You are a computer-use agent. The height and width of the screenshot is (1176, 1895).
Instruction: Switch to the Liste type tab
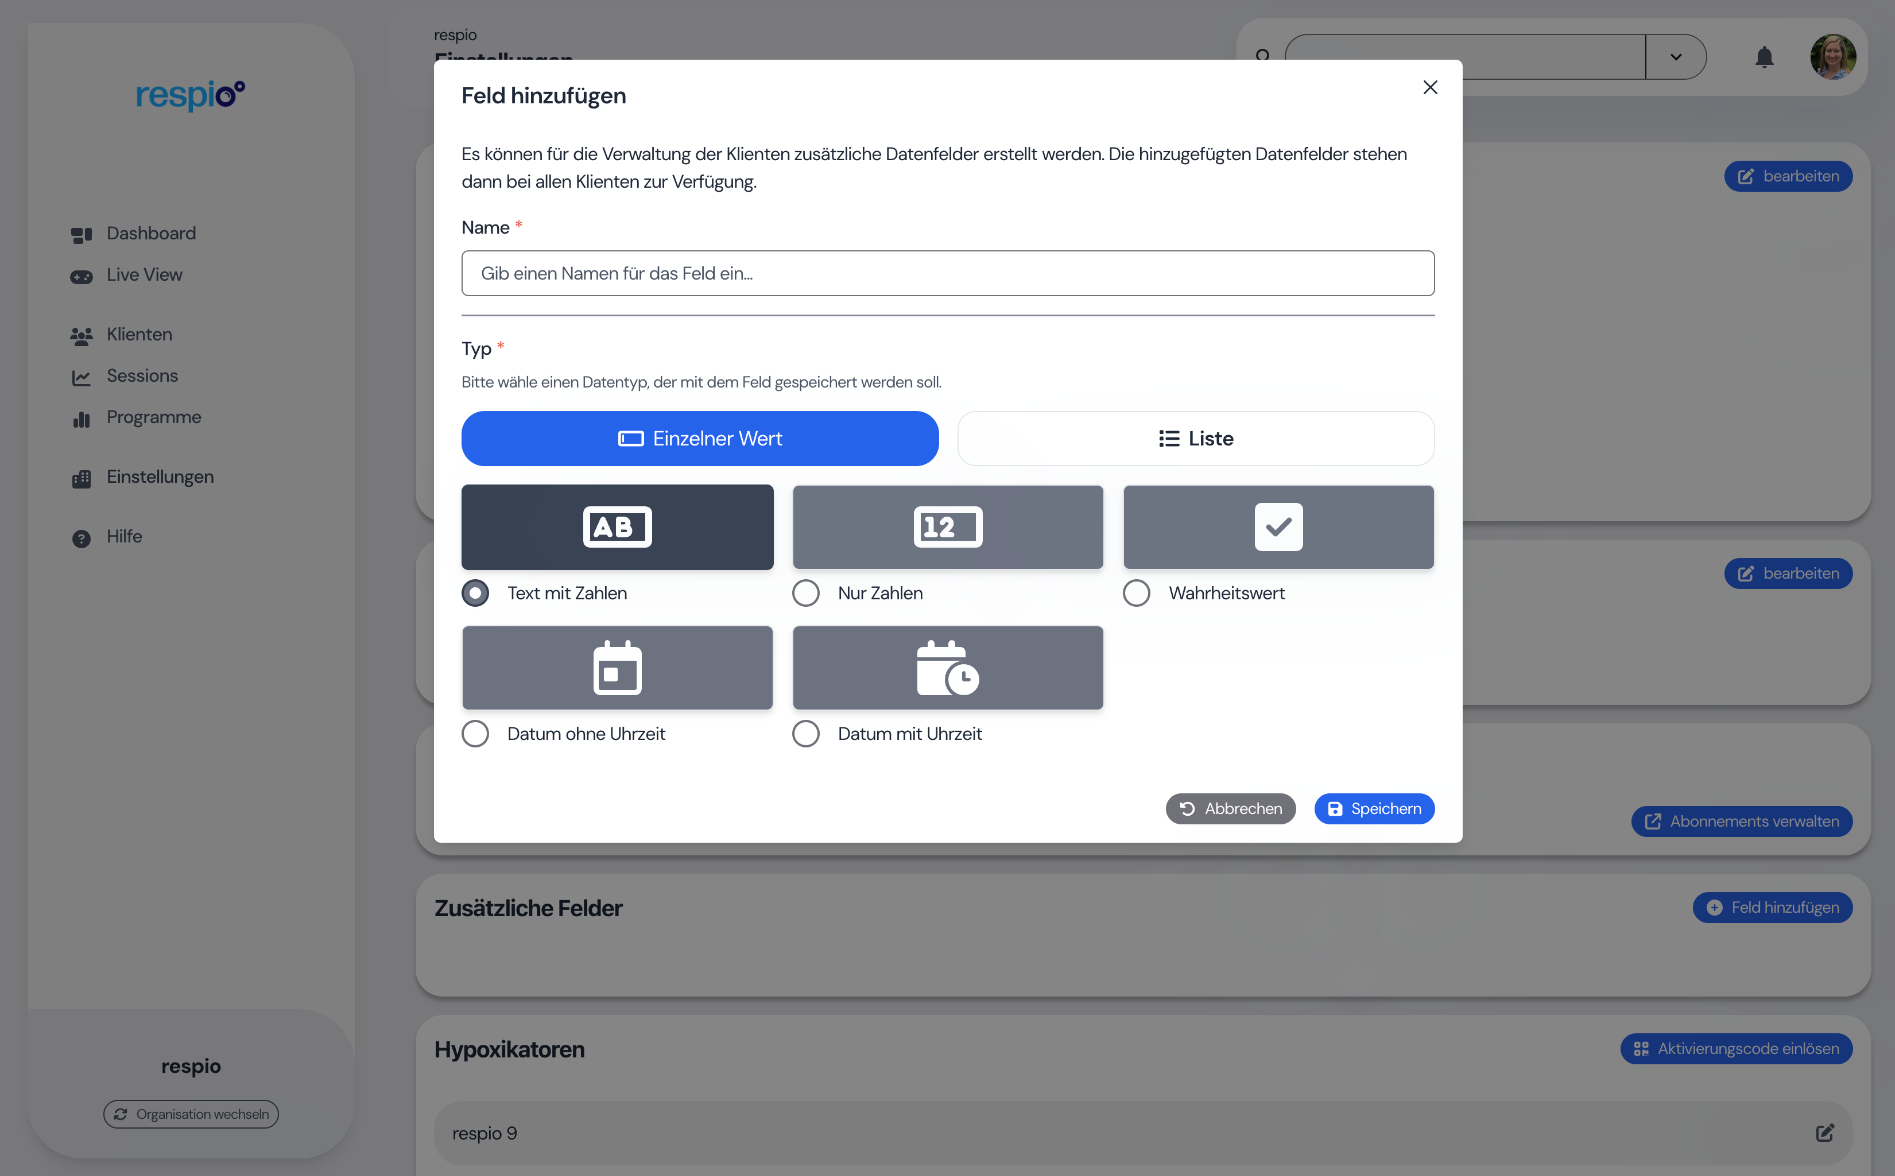tap(1195, 439)
